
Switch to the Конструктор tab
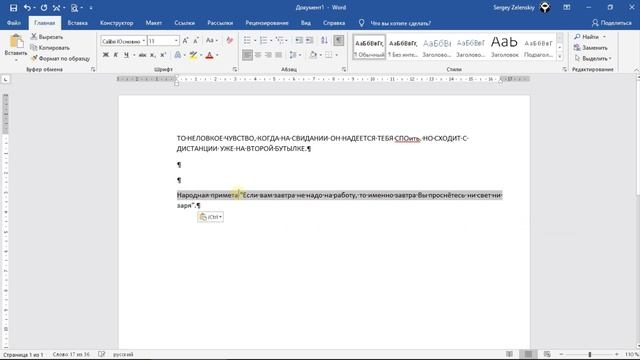click(117, 23)
